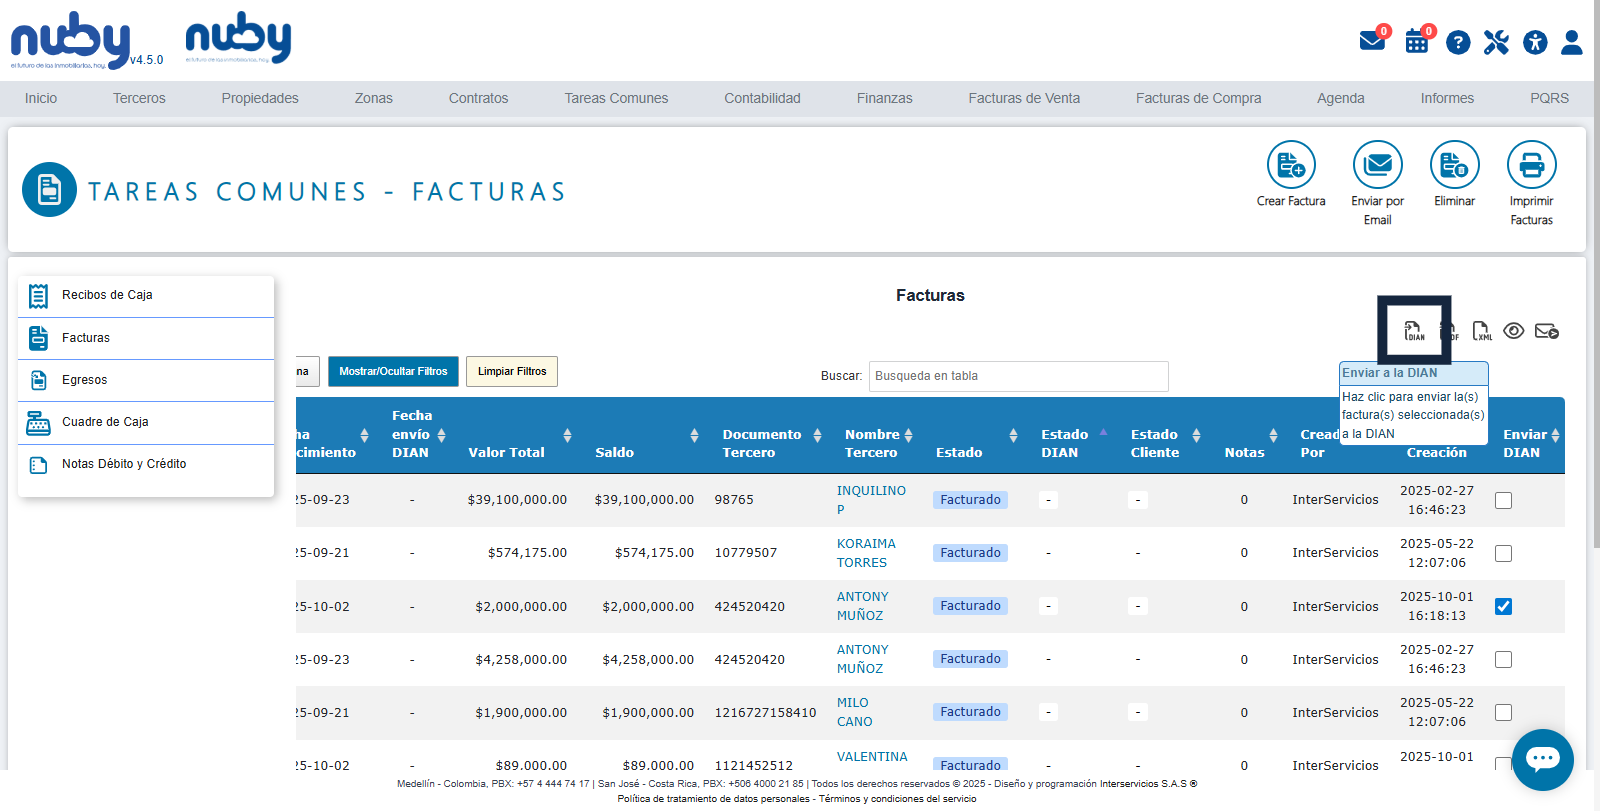
Task: Open the Crear Factura icon
Action: [1291, 166]
